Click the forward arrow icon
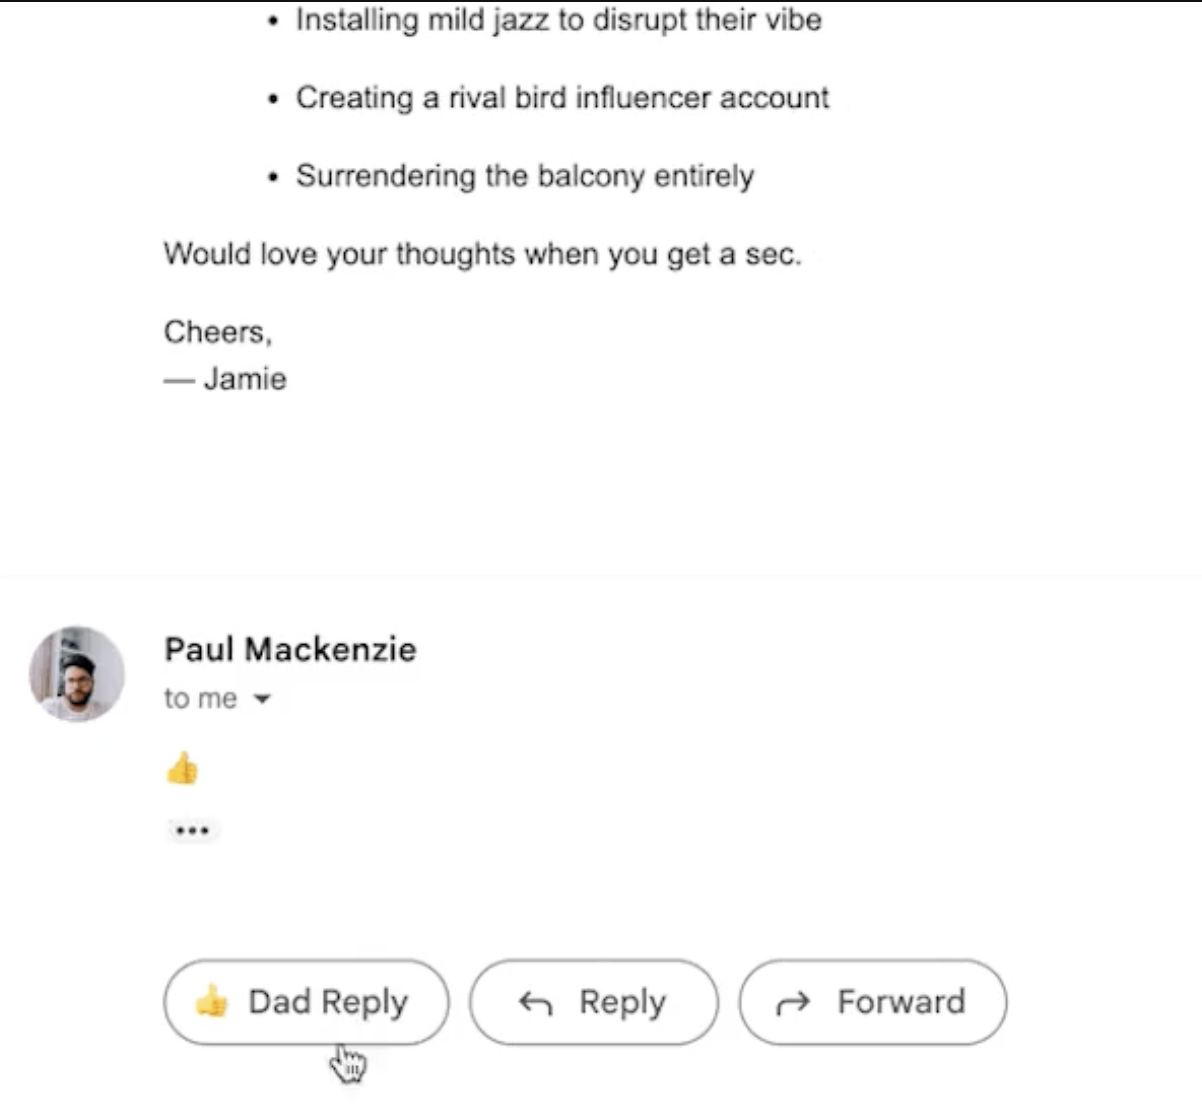Image resolution: width=1202 pixels, height=1112 pixels. tap(793, 1003)
